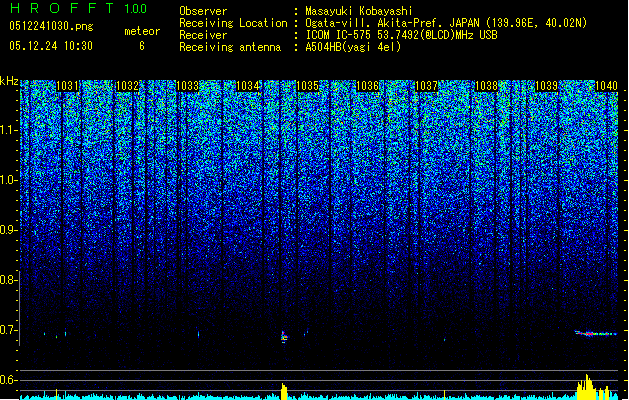This screenshot has width=629, height=400.
Task: Click the Receiver field label
Action: tap(203, 35)
